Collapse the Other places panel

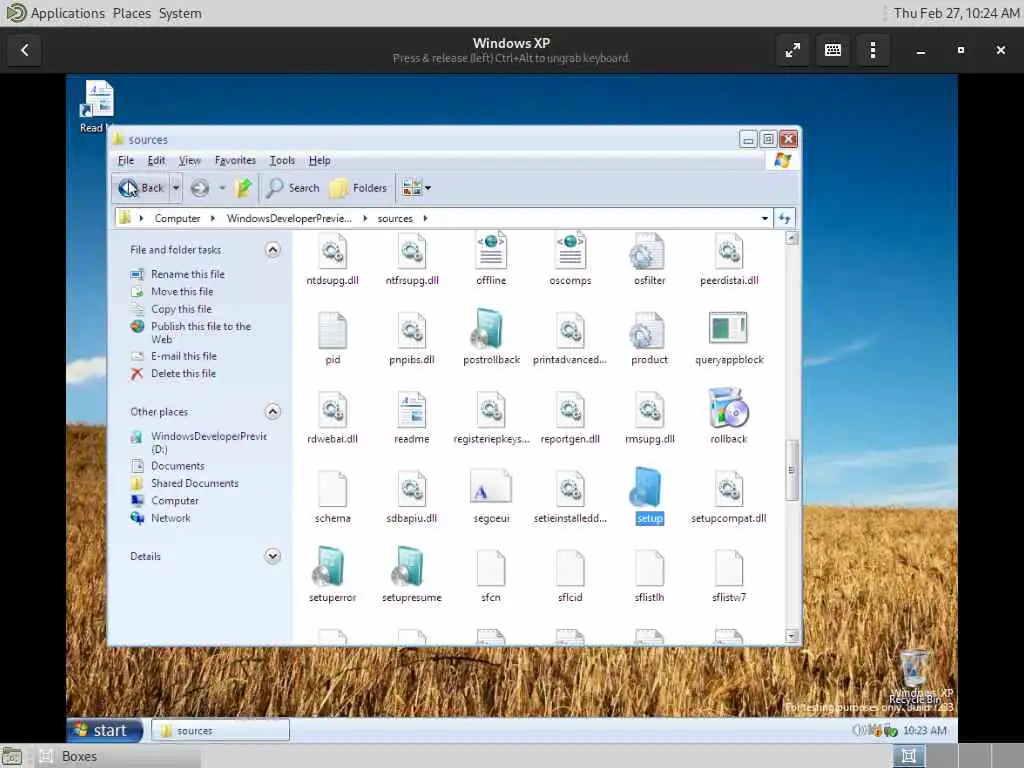(273, 411)
